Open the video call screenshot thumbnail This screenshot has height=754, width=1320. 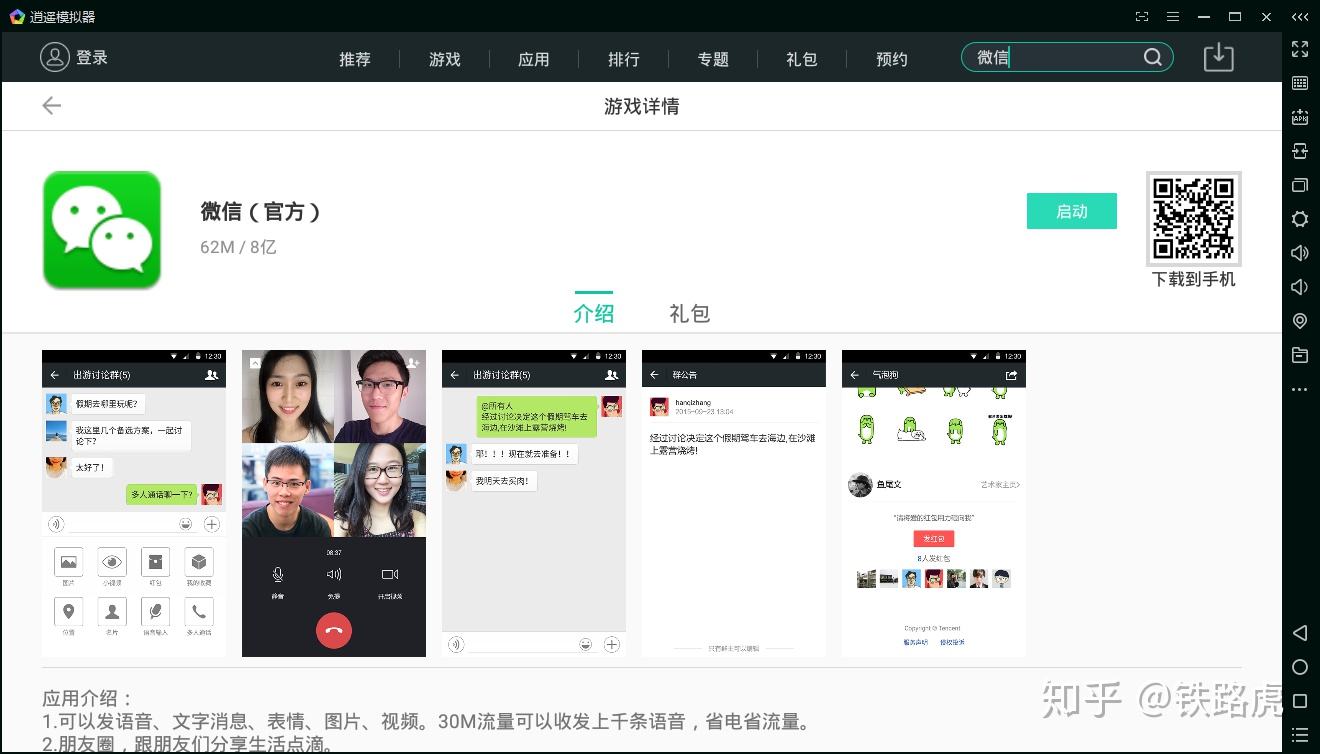[x=334, y=503]
